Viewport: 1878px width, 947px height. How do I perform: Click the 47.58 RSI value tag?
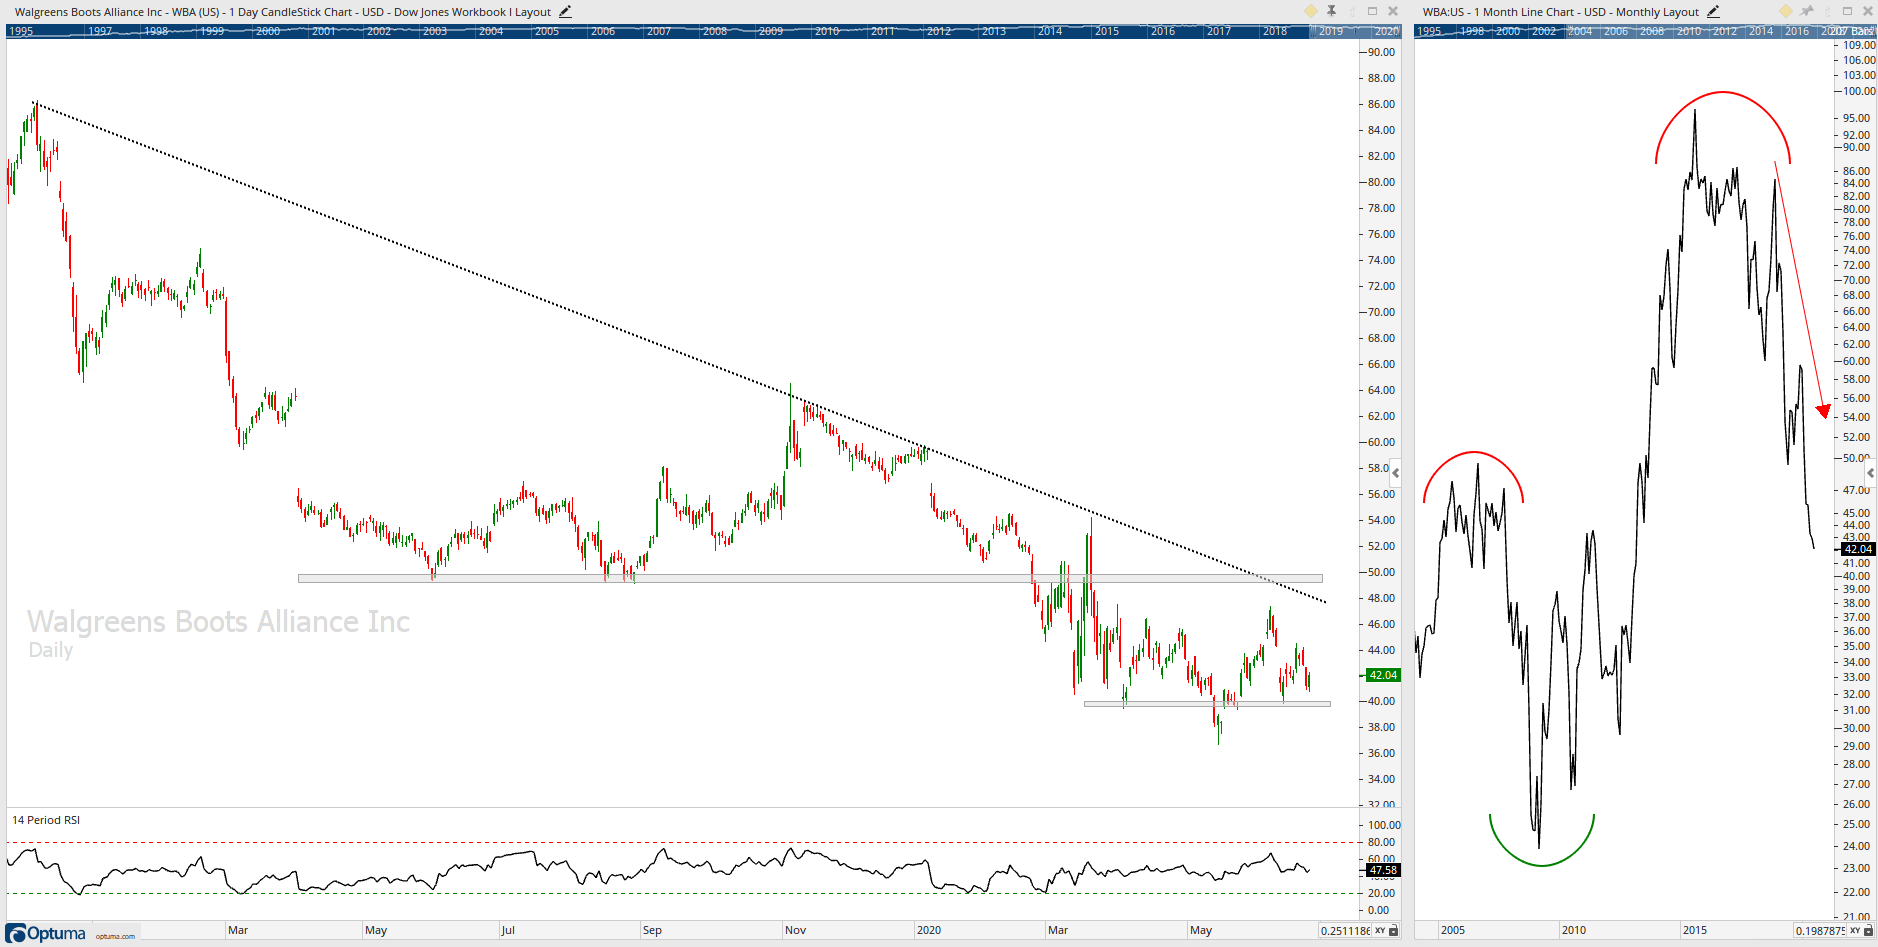click(x=1383, y=870)
